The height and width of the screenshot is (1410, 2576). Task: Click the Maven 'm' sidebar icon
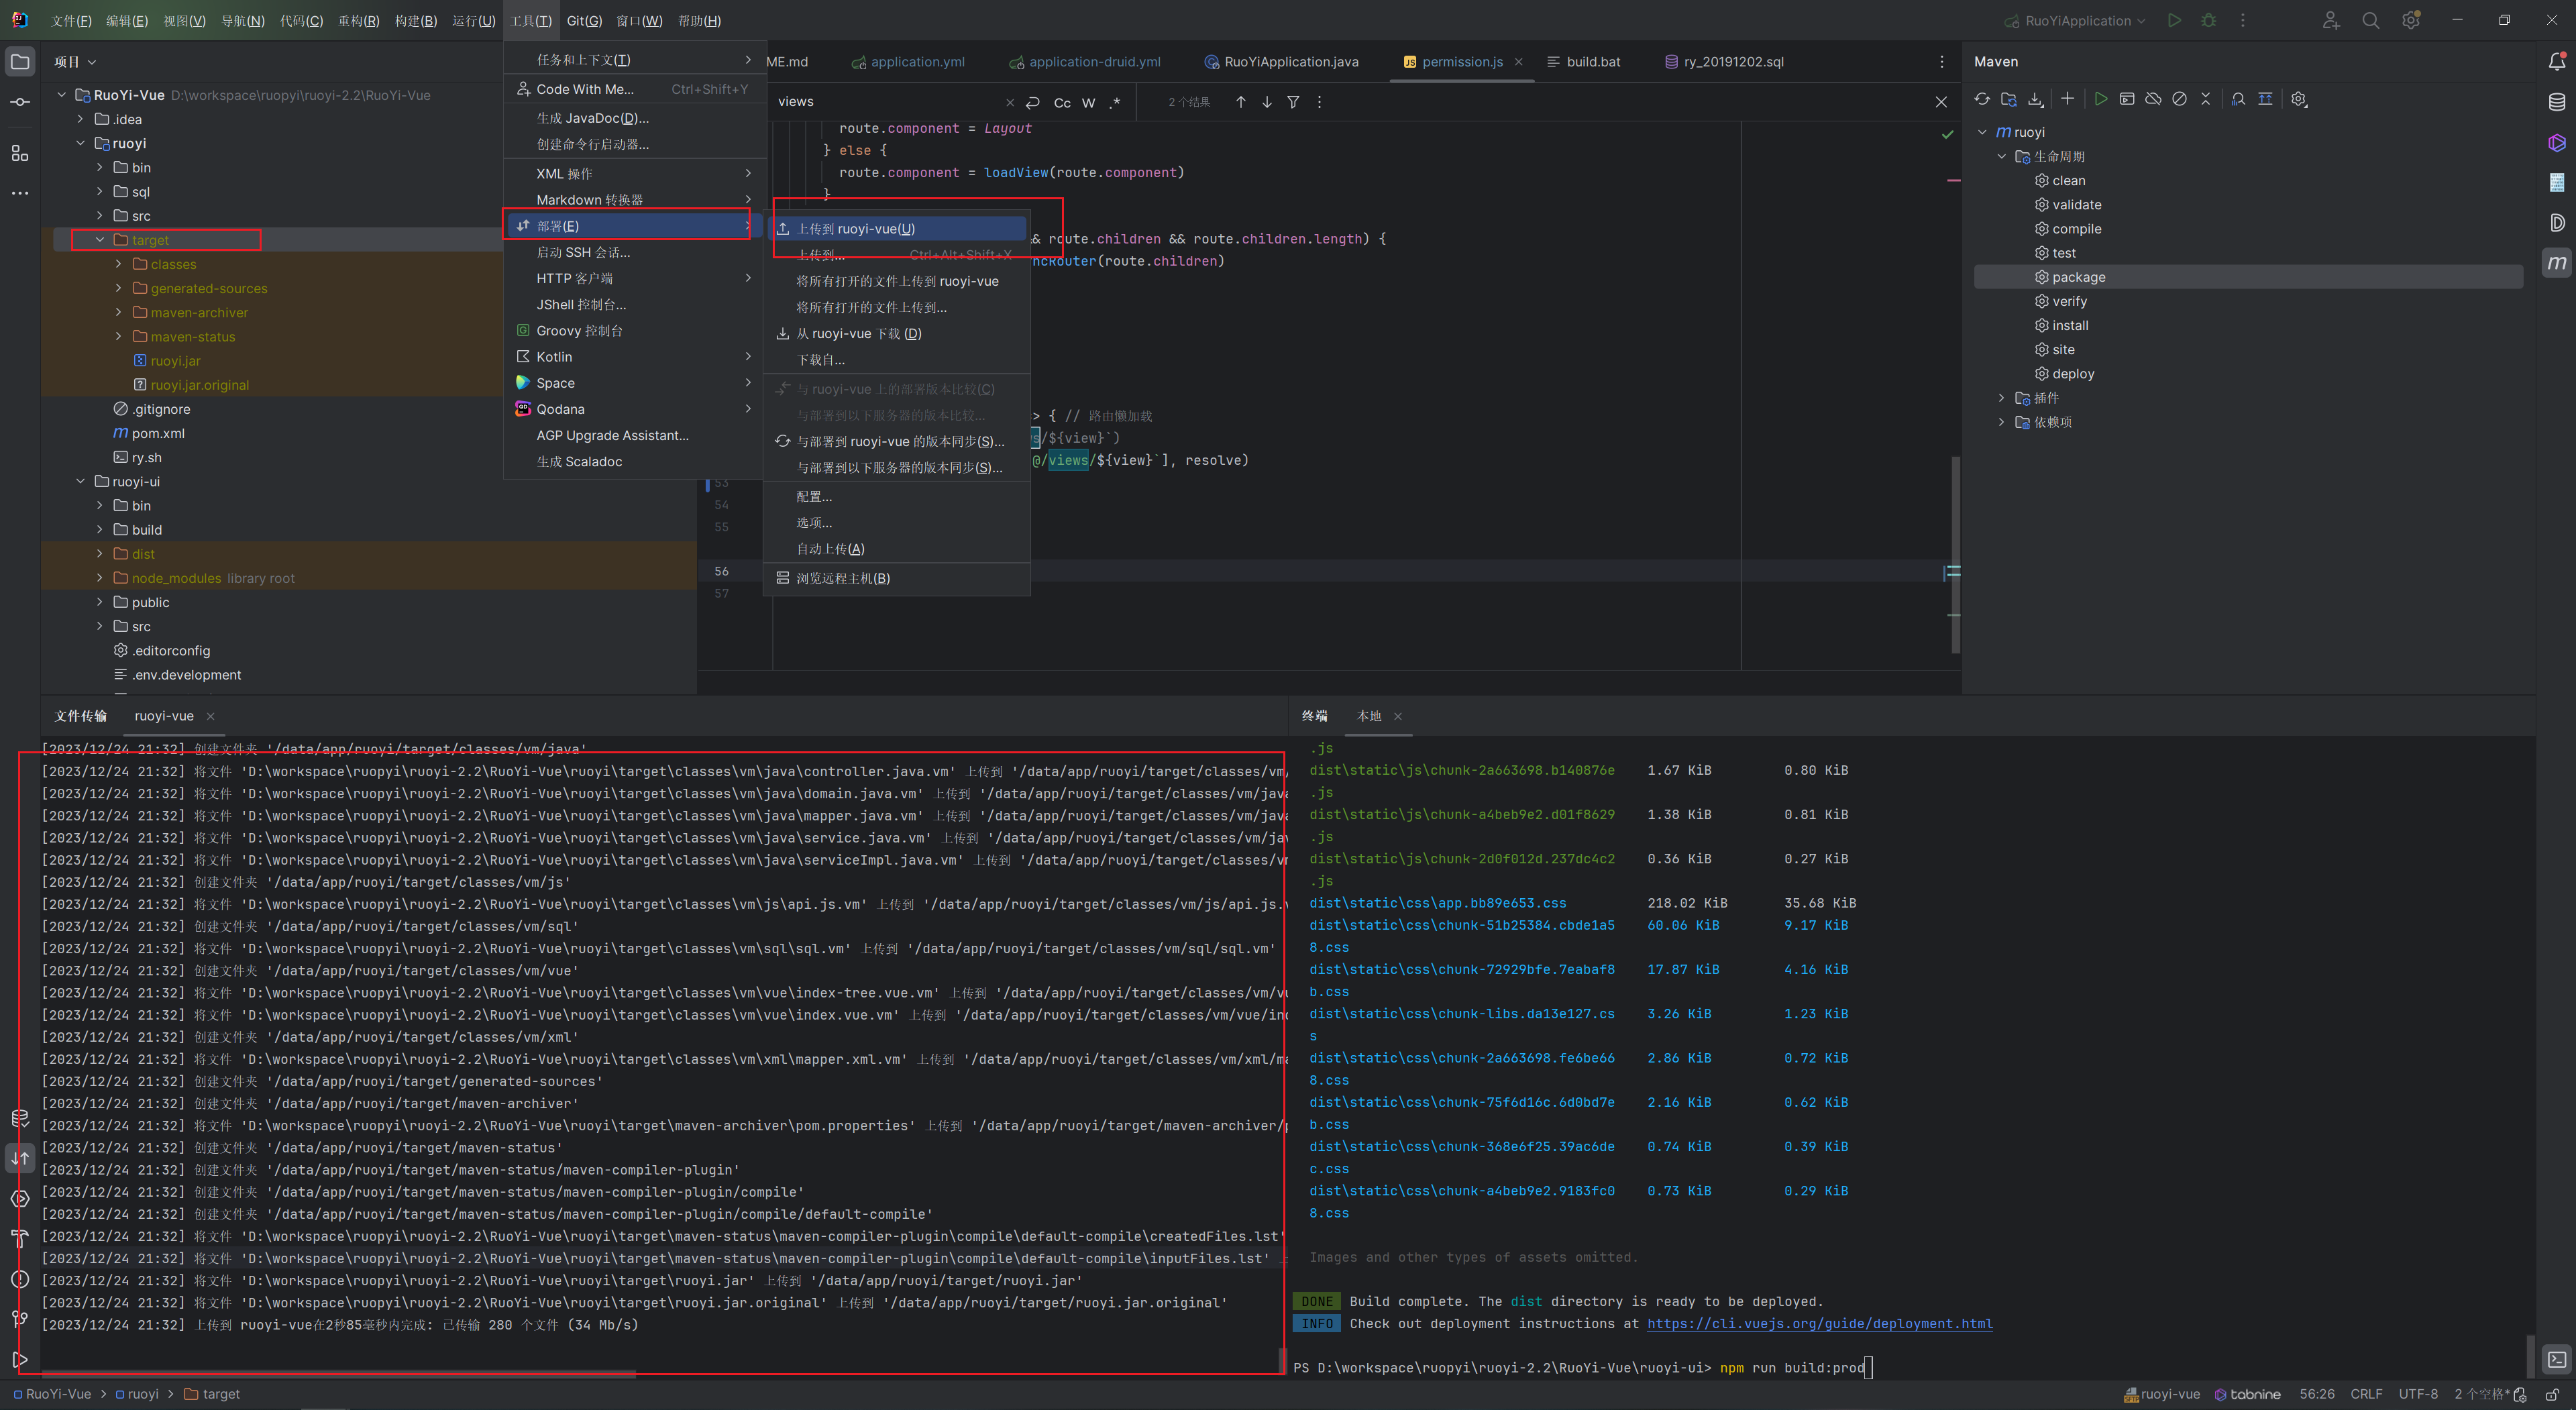[x=2556, y=262]
